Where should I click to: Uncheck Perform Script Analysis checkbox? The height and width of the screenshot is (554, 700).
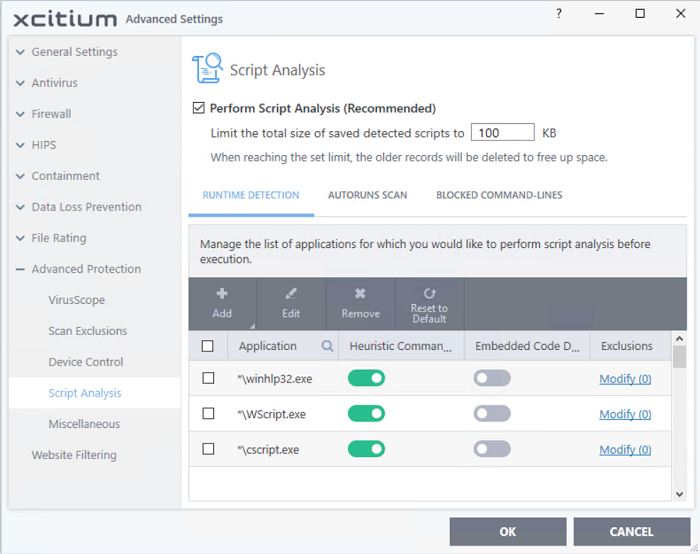(x=199, y=108)
